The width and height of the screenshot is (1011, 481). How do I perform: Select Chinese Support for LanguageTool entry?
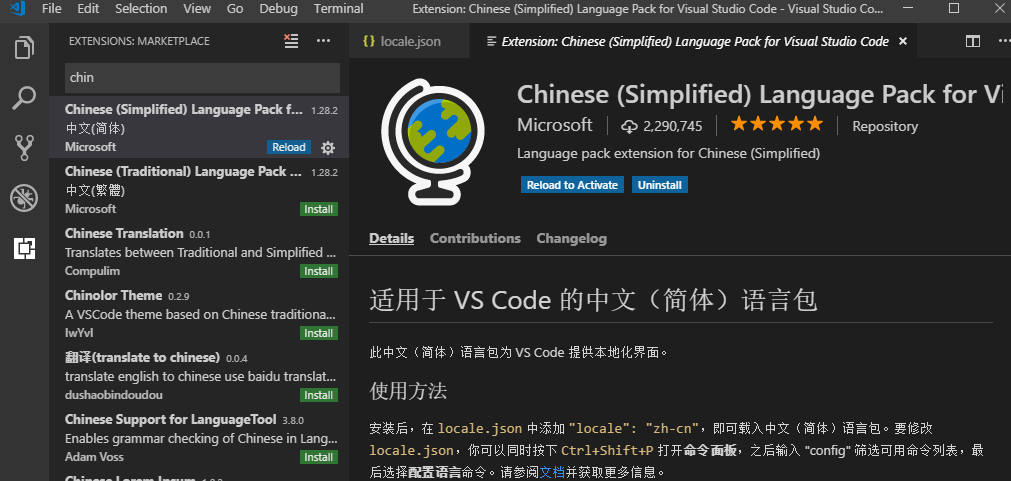click(x=199, y=437)
